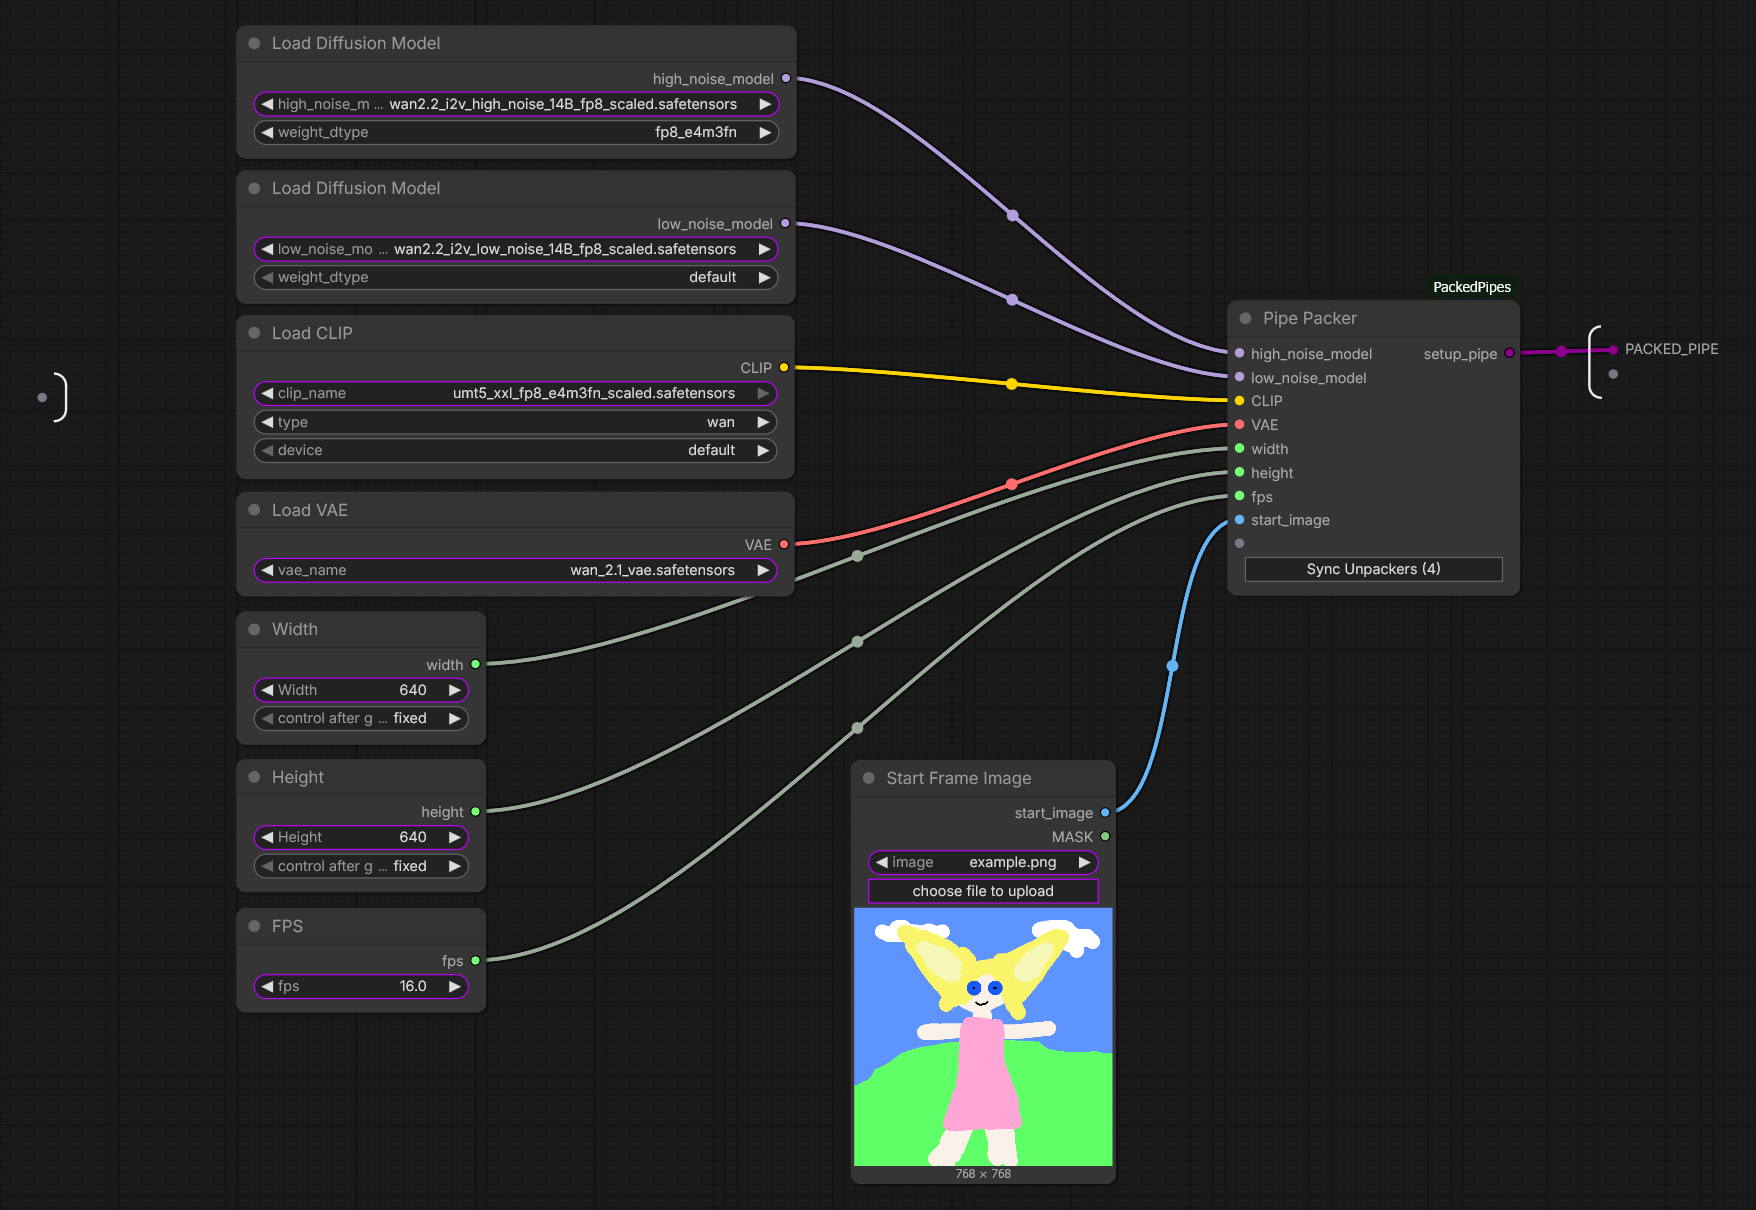The width and height of the screenshot is (1756, 1210).
Task: Click the start_image output socket
Action: (x=1105, y=812)
